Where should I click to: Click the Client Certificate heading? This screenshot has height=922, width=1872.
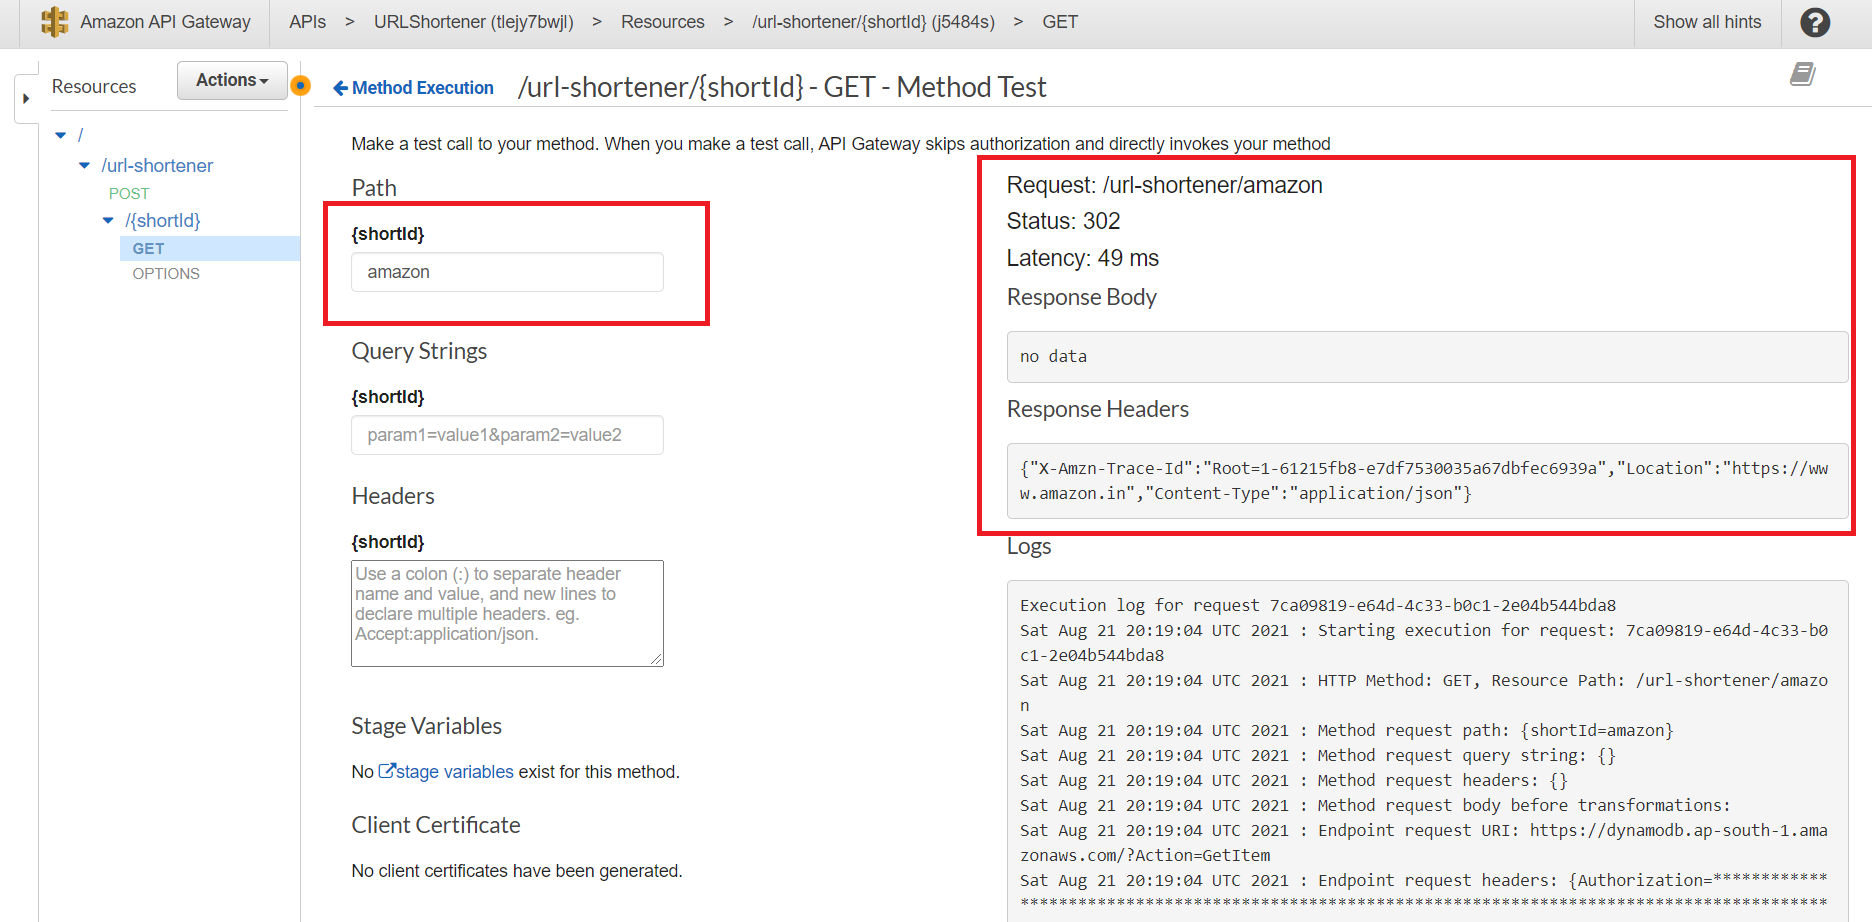435,825
